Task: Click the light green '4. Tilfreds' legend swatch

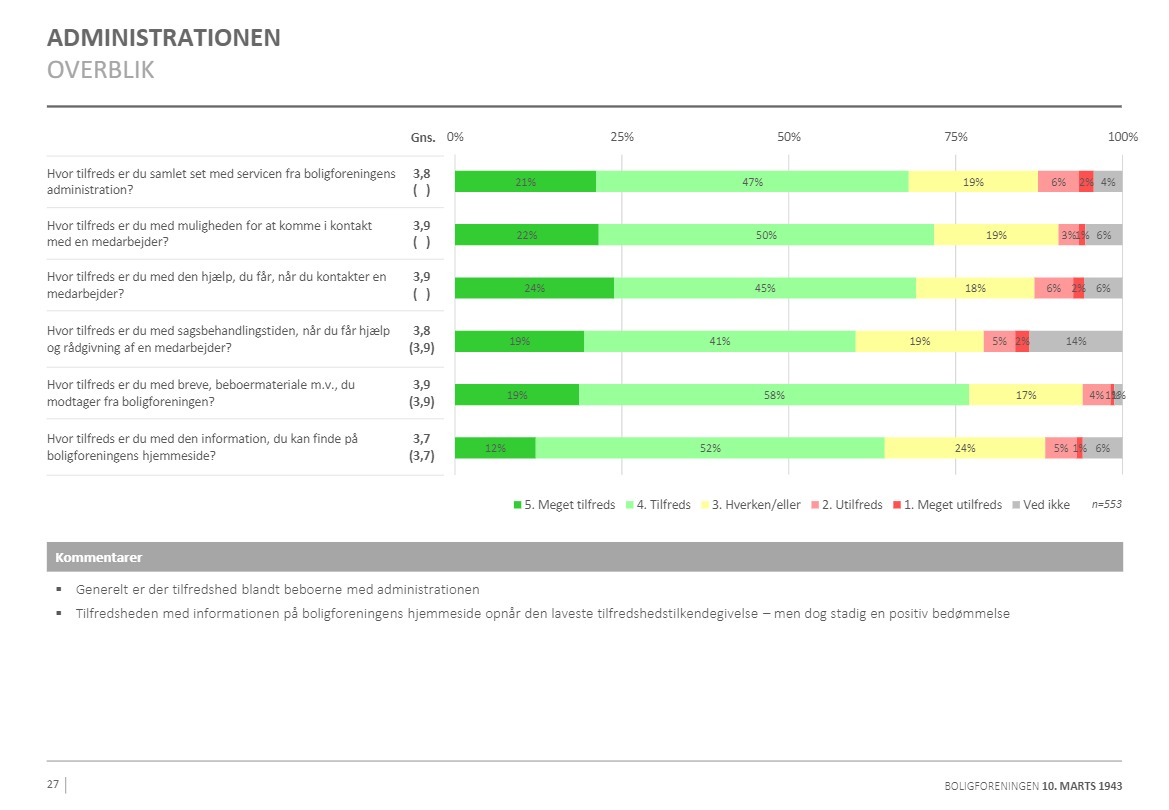Action: pos(630,505)
